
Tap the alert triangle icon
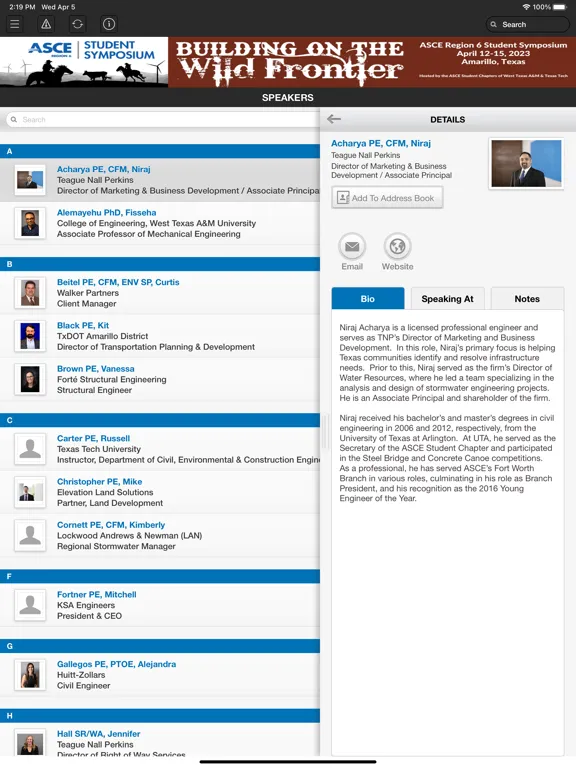46,24
